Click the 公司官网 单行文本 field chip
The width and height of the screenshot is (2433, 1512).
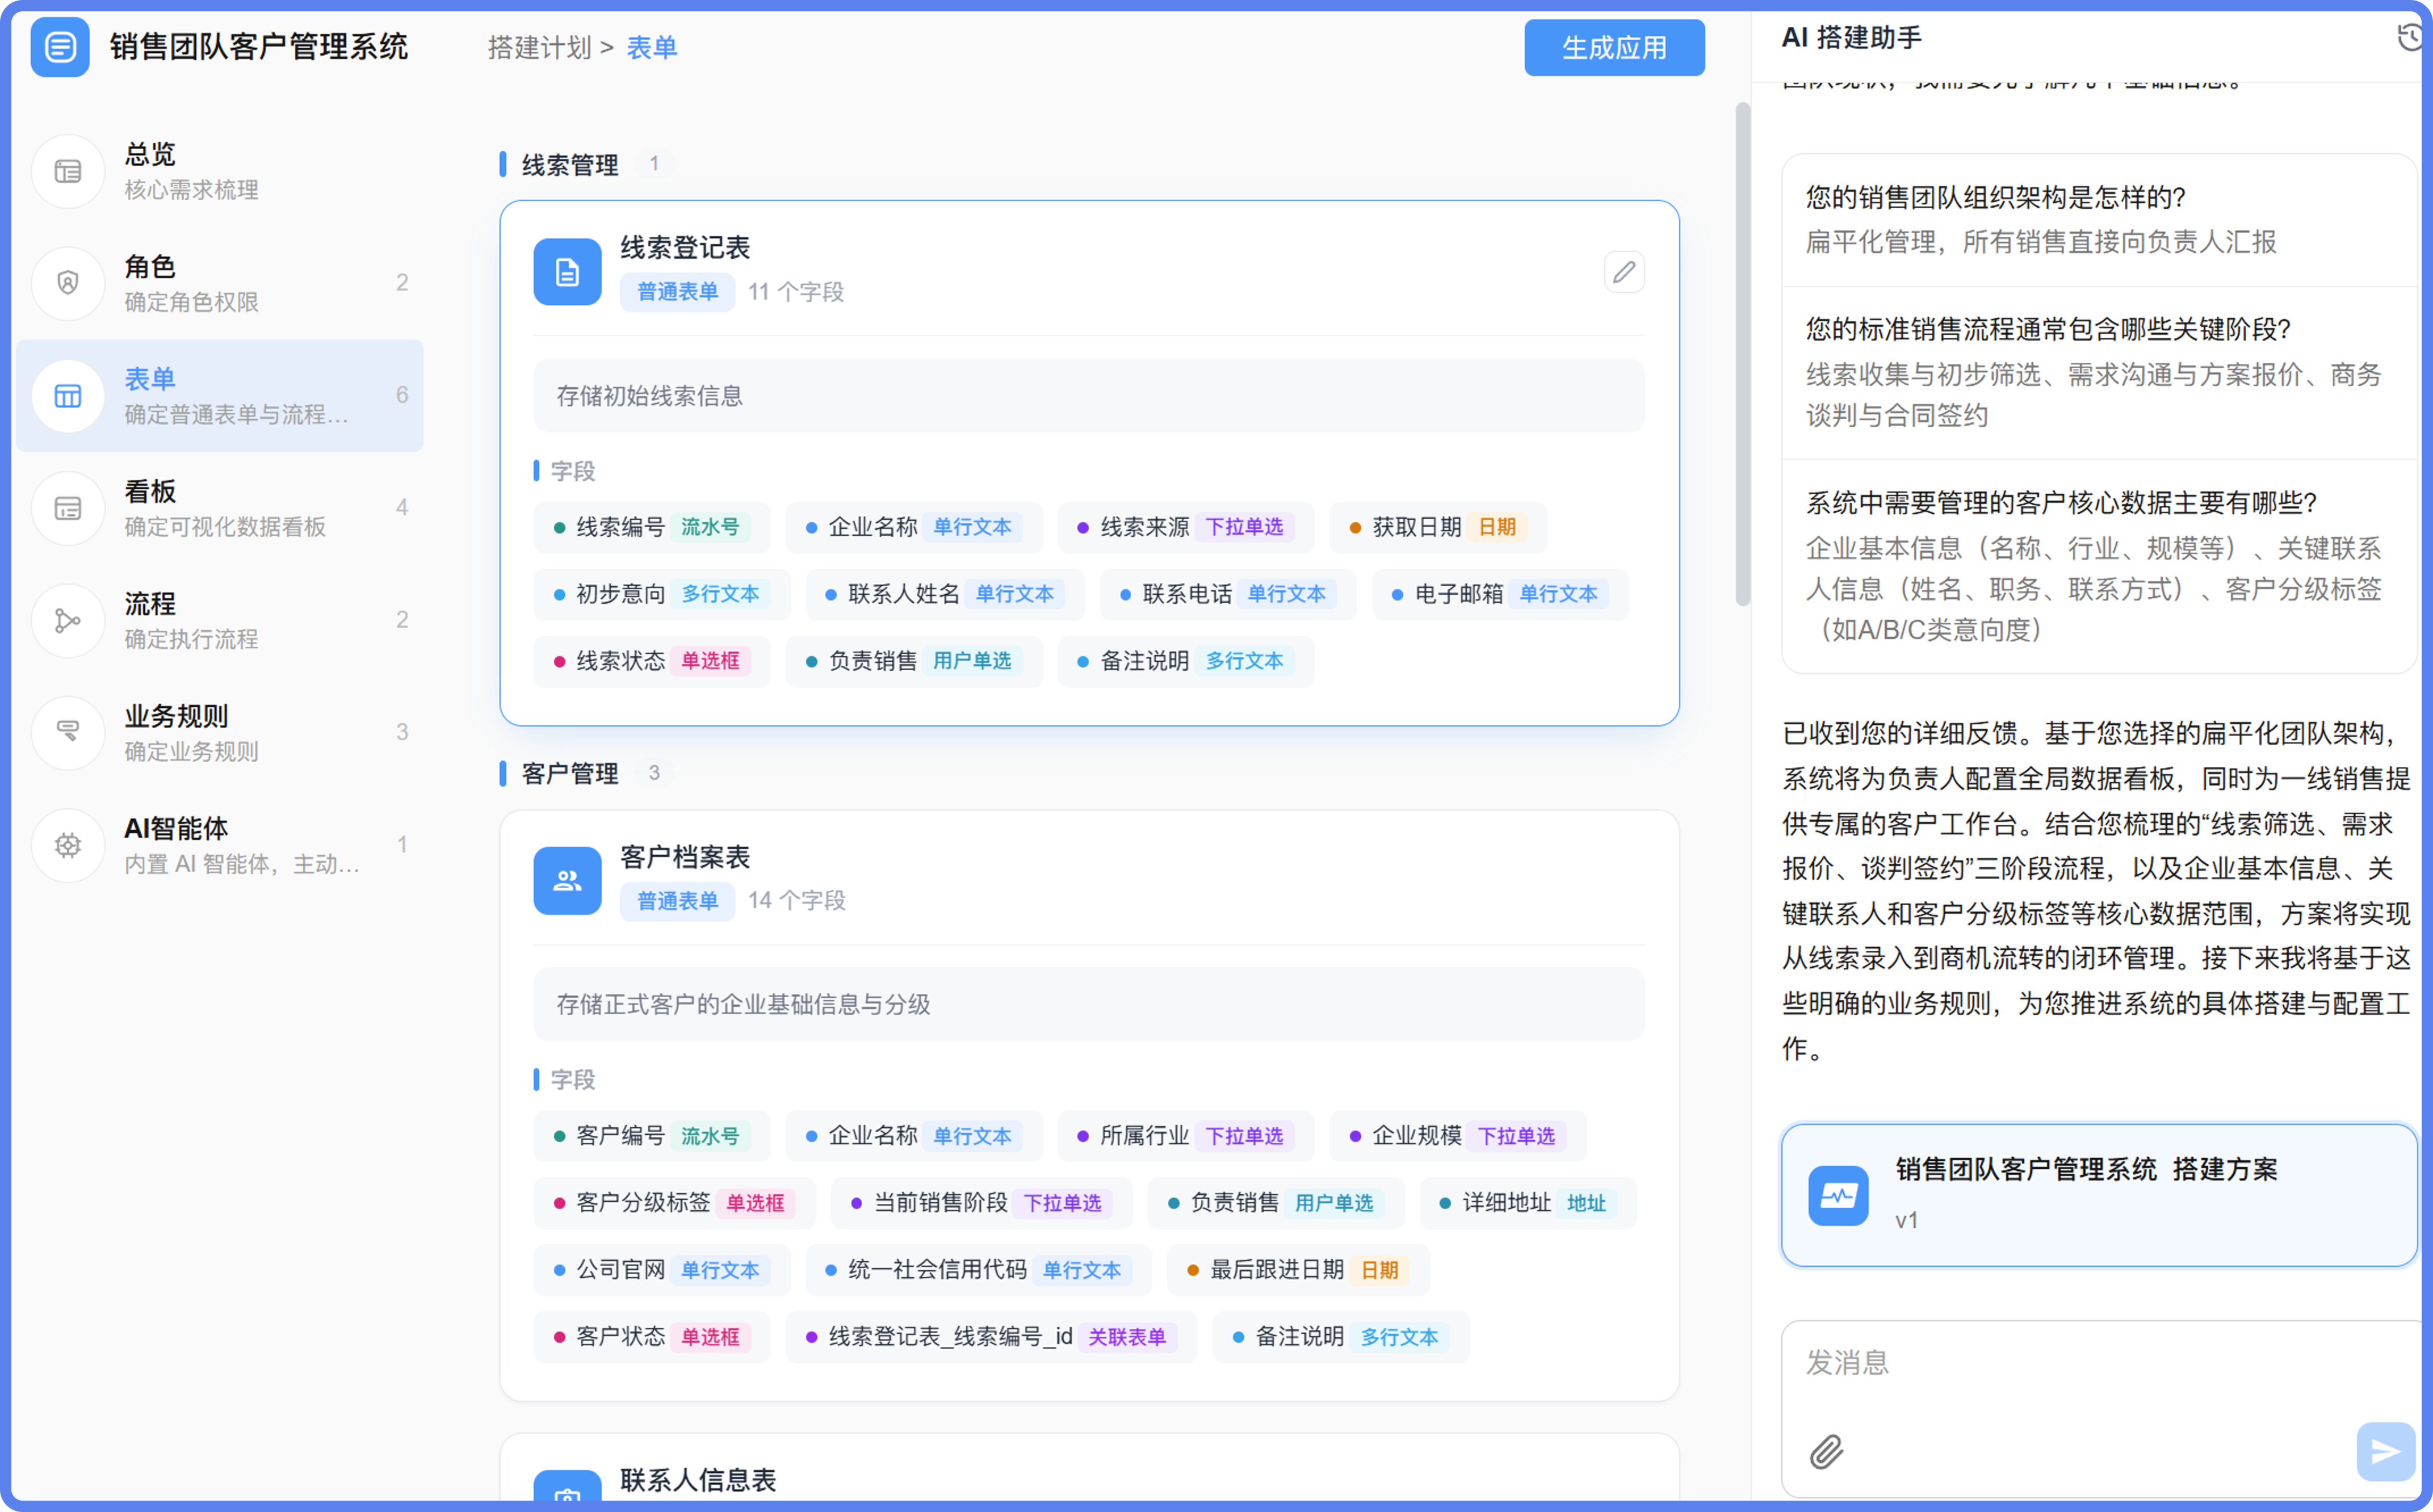[x=662, y=1270]
